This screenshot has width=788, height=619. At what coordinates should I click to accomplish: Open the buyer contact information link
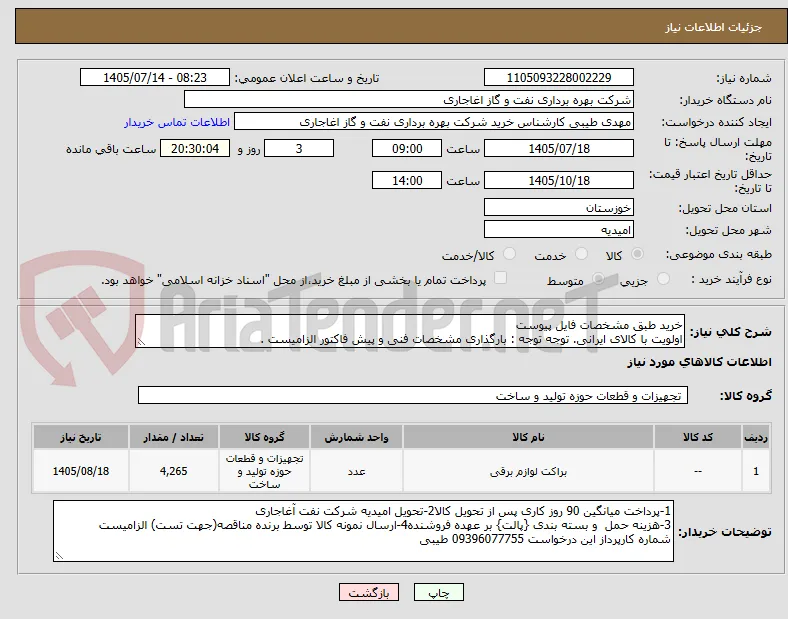177,123
